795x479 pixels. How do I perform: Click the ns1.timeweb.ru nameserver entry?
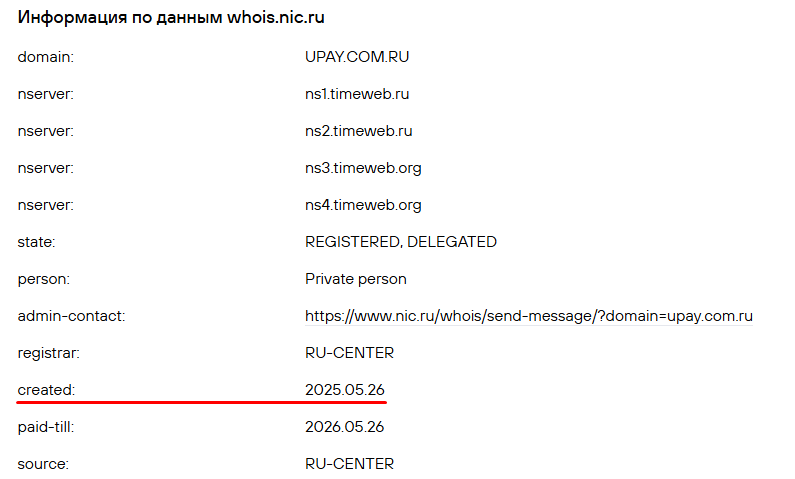click(357, 94)
